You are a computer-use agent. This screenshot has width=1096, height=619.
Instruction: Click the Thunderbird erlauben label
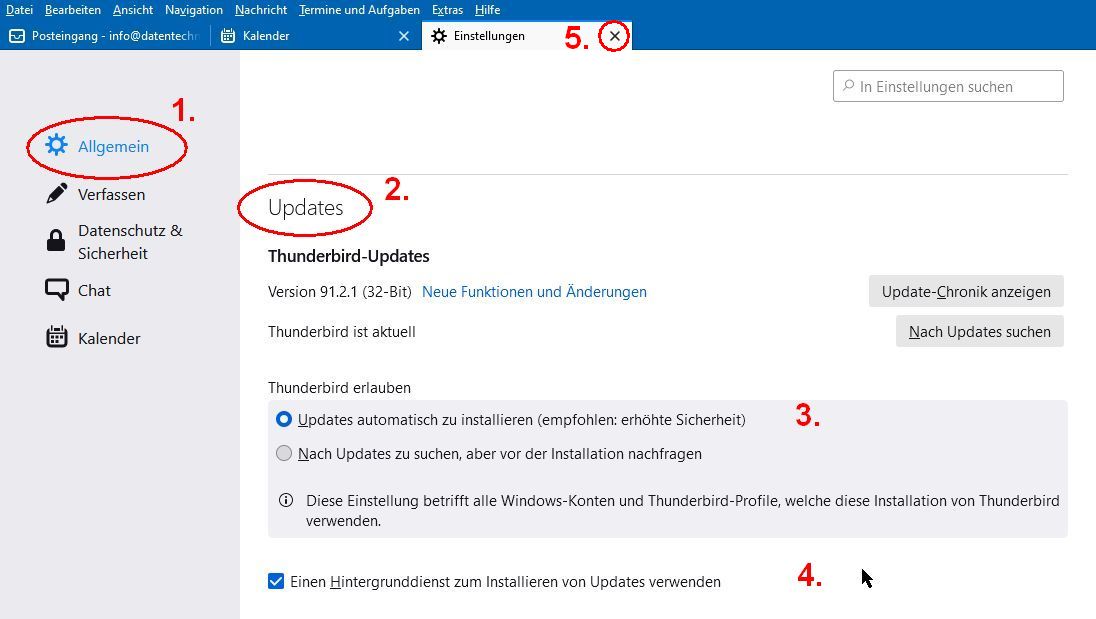[x=339, y=387]
